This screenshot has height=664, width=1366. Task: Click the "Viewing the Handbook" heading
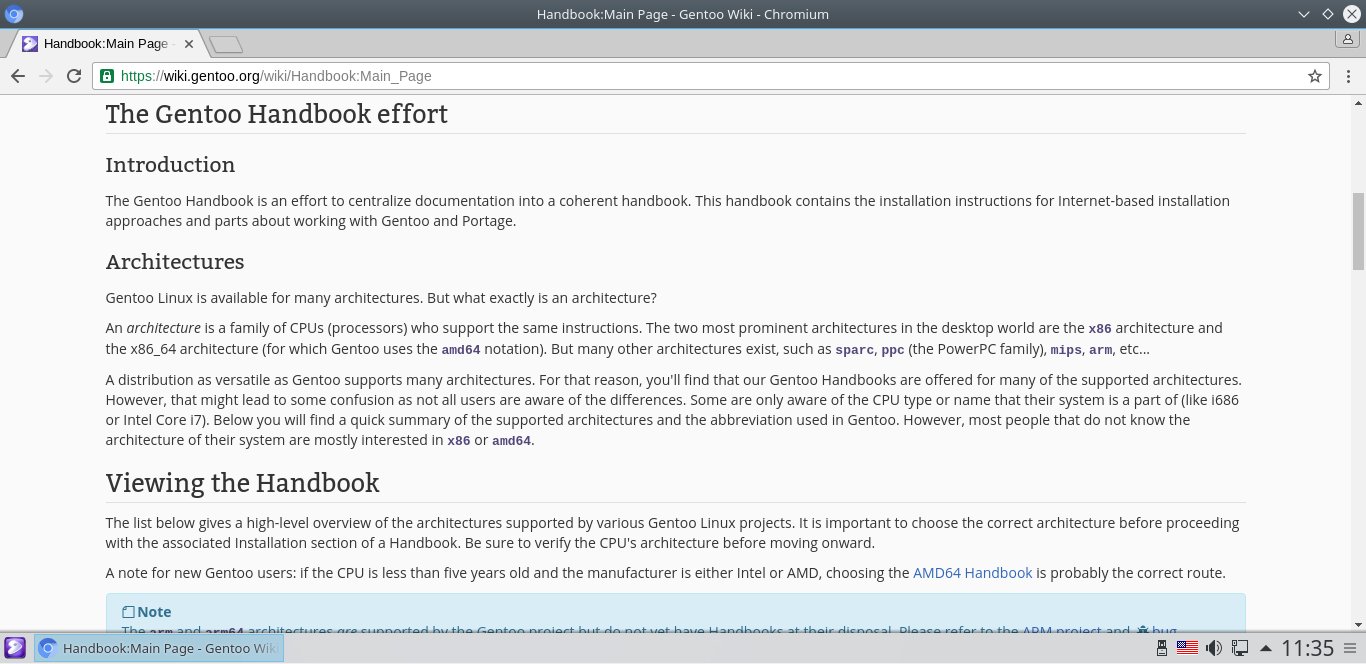243,483
